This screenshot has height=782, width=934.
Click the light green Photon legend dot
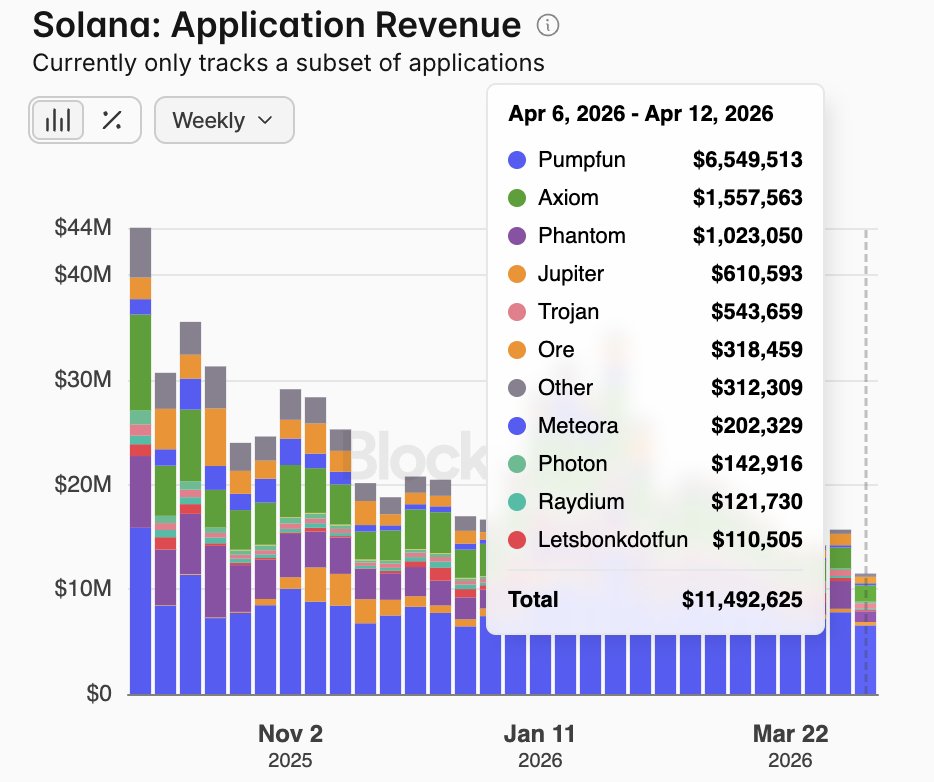click(x=517, y=464)
